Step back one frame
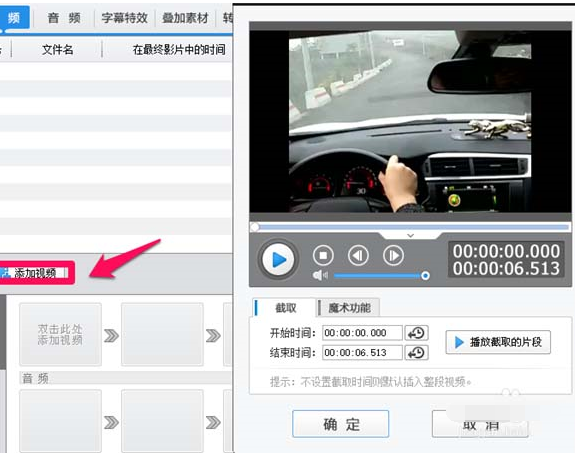 click(358, 255)
